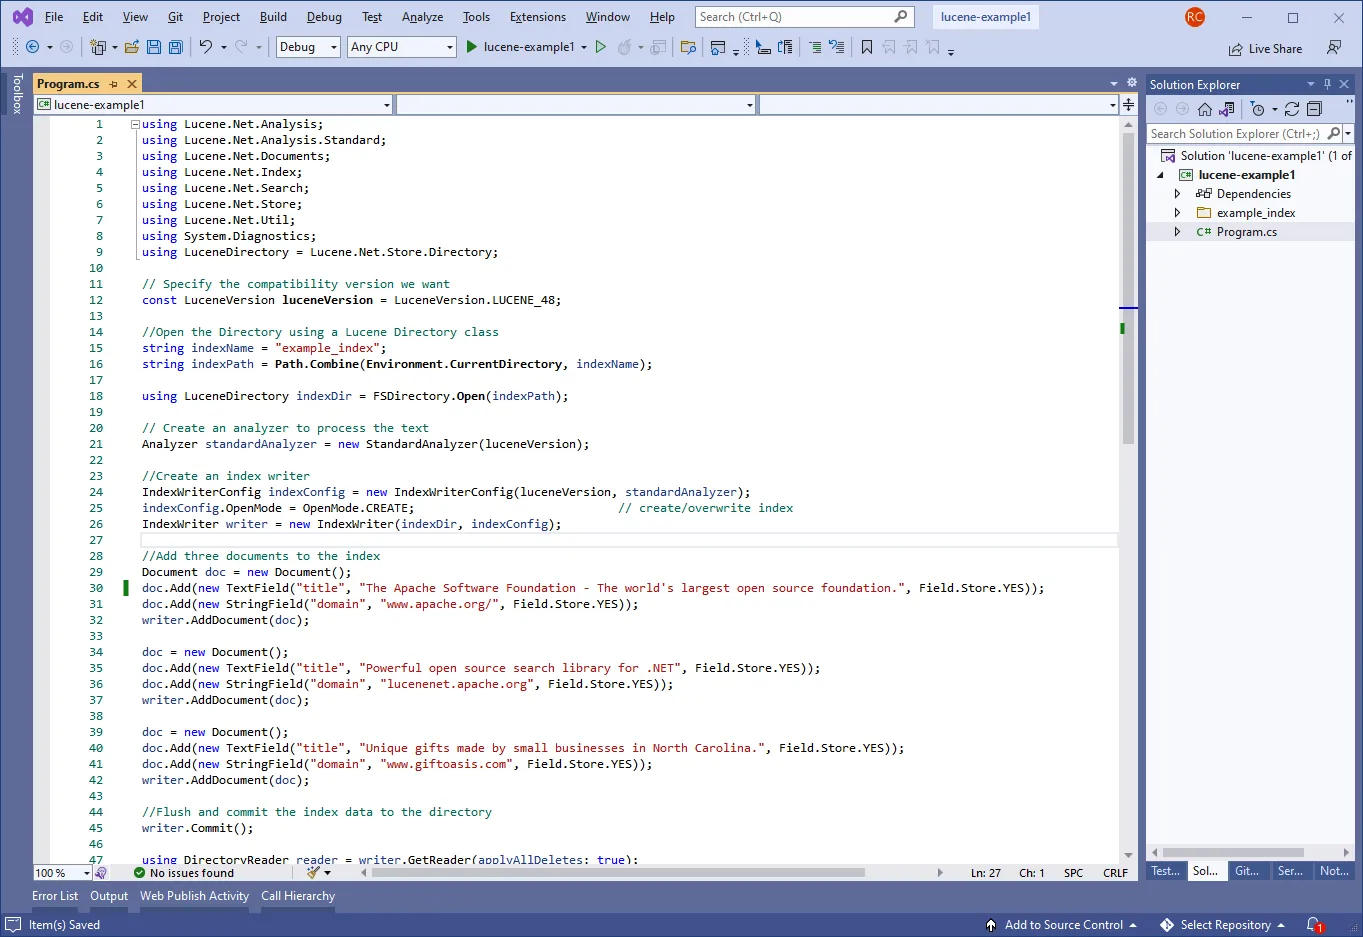Click the Undo icon in the toolbar
The width and height of the screenshot is (1363, 937).
pos(205,47)
